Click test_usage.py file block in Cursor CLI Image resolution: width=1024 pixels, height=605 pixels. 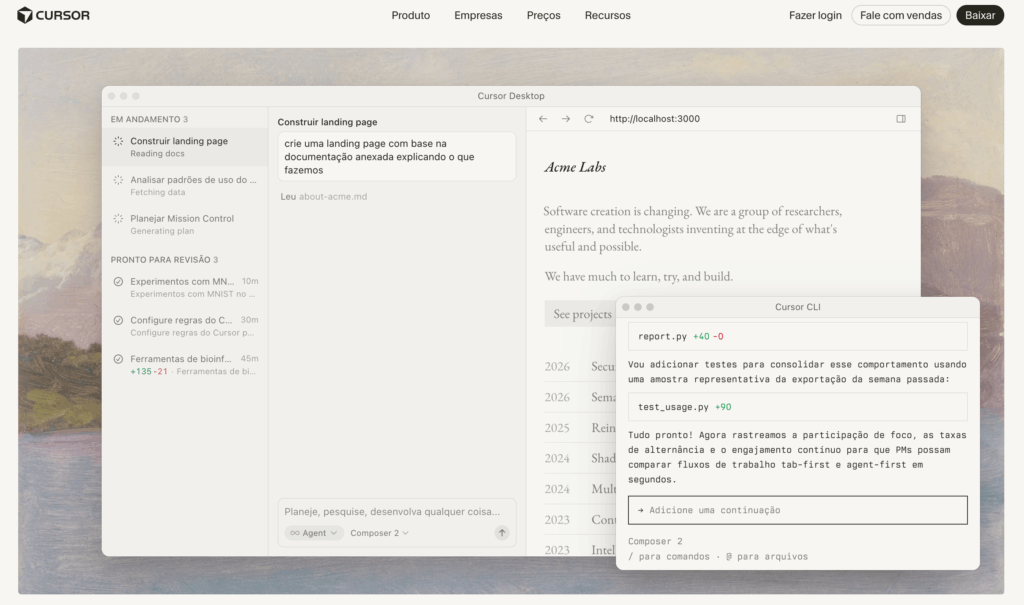797,407
